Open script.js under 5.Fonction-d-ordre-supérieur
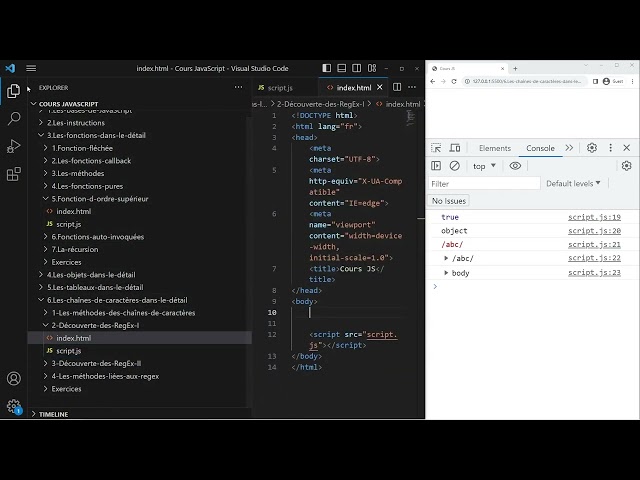This screenshot has width=640, height=480. pyautogui.click(x=69, y=224)
